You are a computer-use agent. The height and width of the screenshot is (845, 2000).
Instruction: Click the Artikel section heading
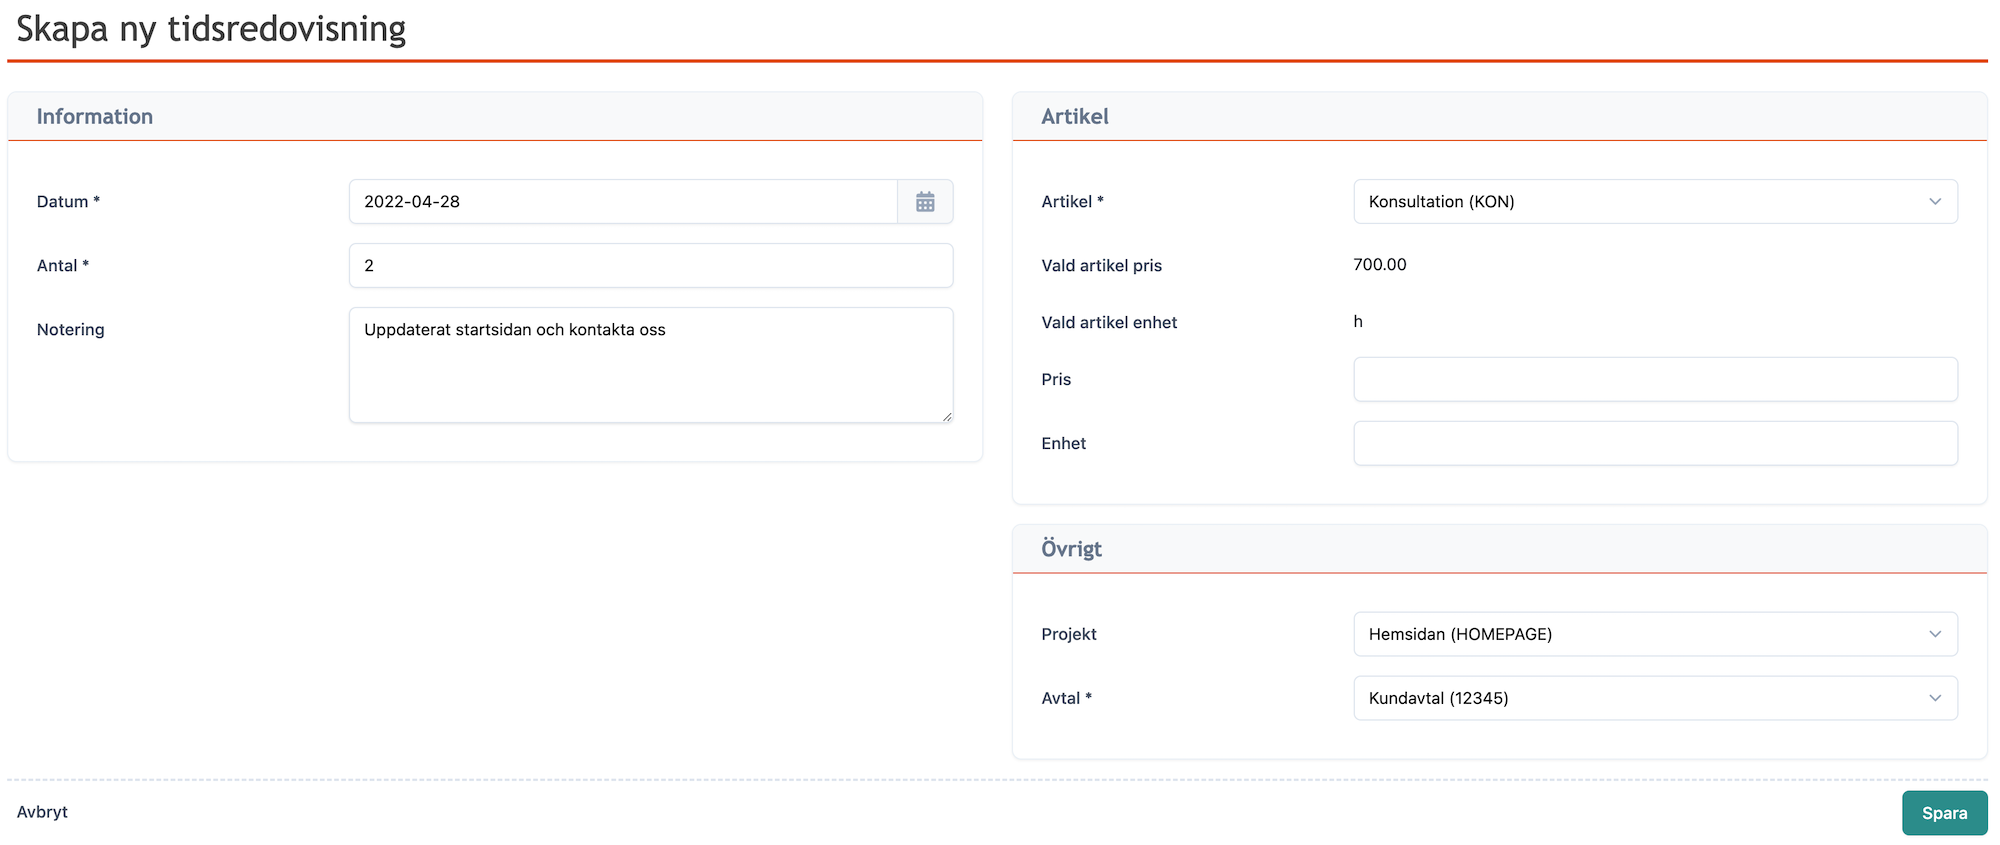click(x=1075, y=116)
